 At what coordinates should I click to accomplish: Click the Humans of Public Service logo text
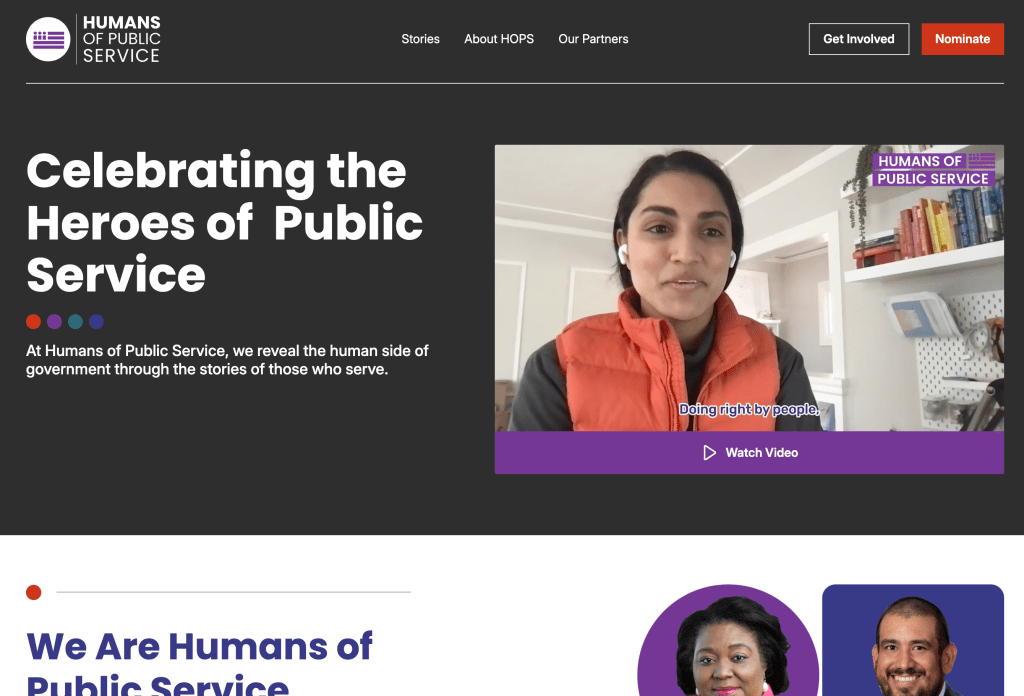coord(121,39)
